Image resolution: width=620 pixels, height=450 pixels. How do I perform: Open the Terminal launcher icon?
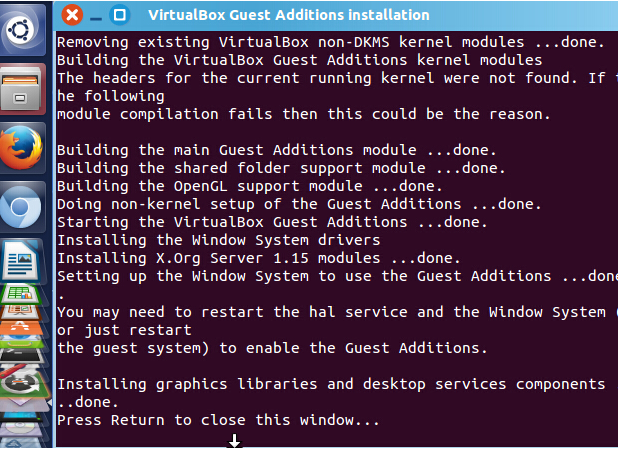(21, 355)
